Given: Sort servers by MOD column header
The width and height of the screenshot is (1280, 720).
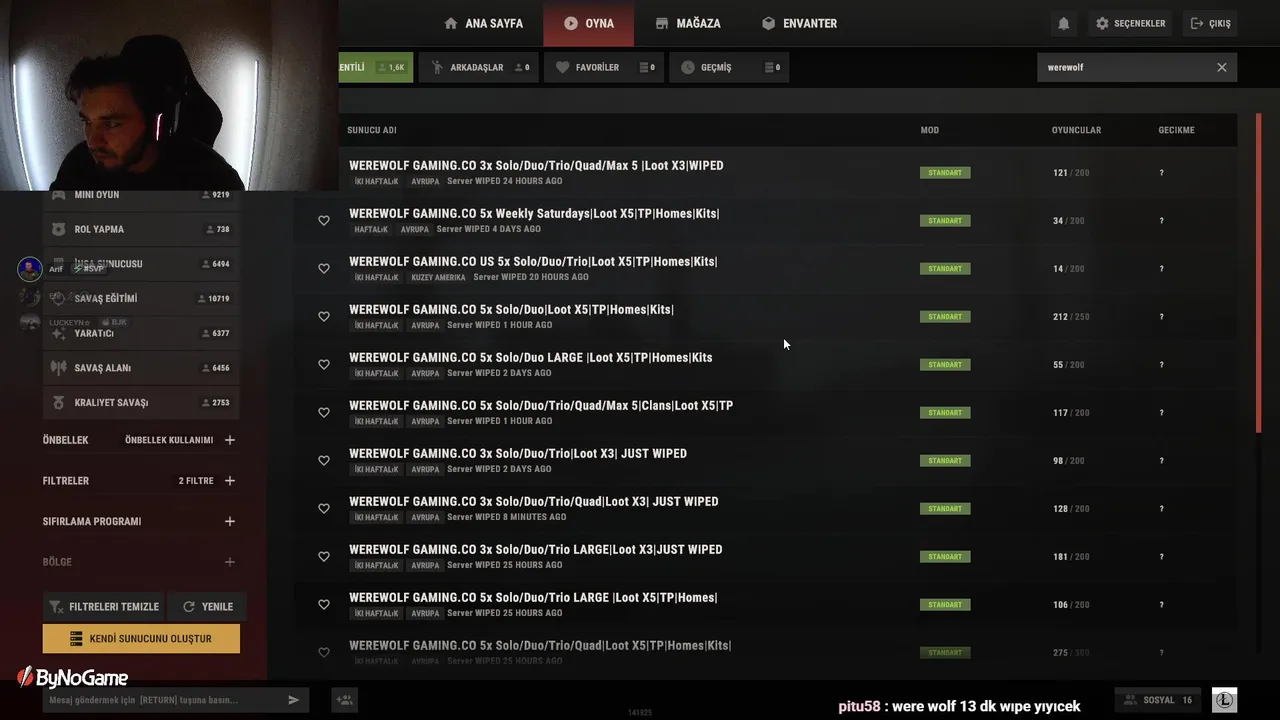Looking at the screenshot, I should tap(930, 130).
